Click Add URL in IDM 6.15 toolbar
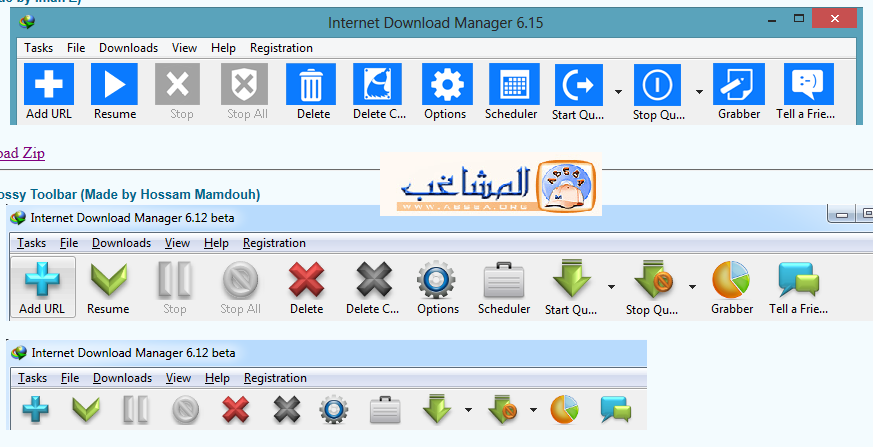 [x=49, y=92]
